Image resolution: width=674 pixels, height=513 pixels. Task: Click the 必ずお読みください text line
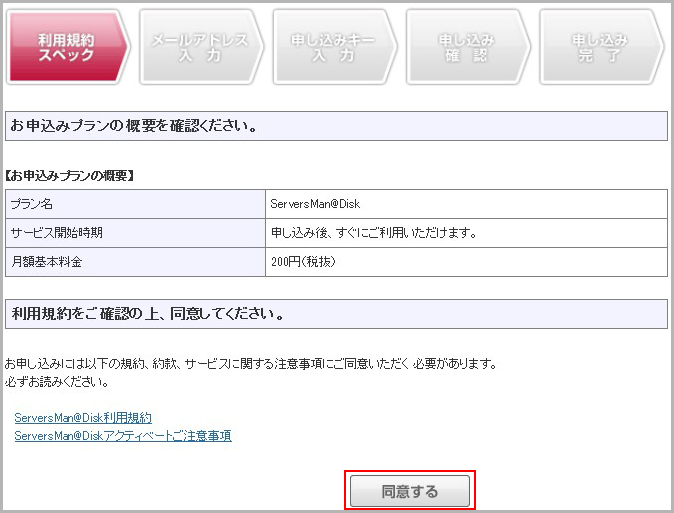pos(57,382)
